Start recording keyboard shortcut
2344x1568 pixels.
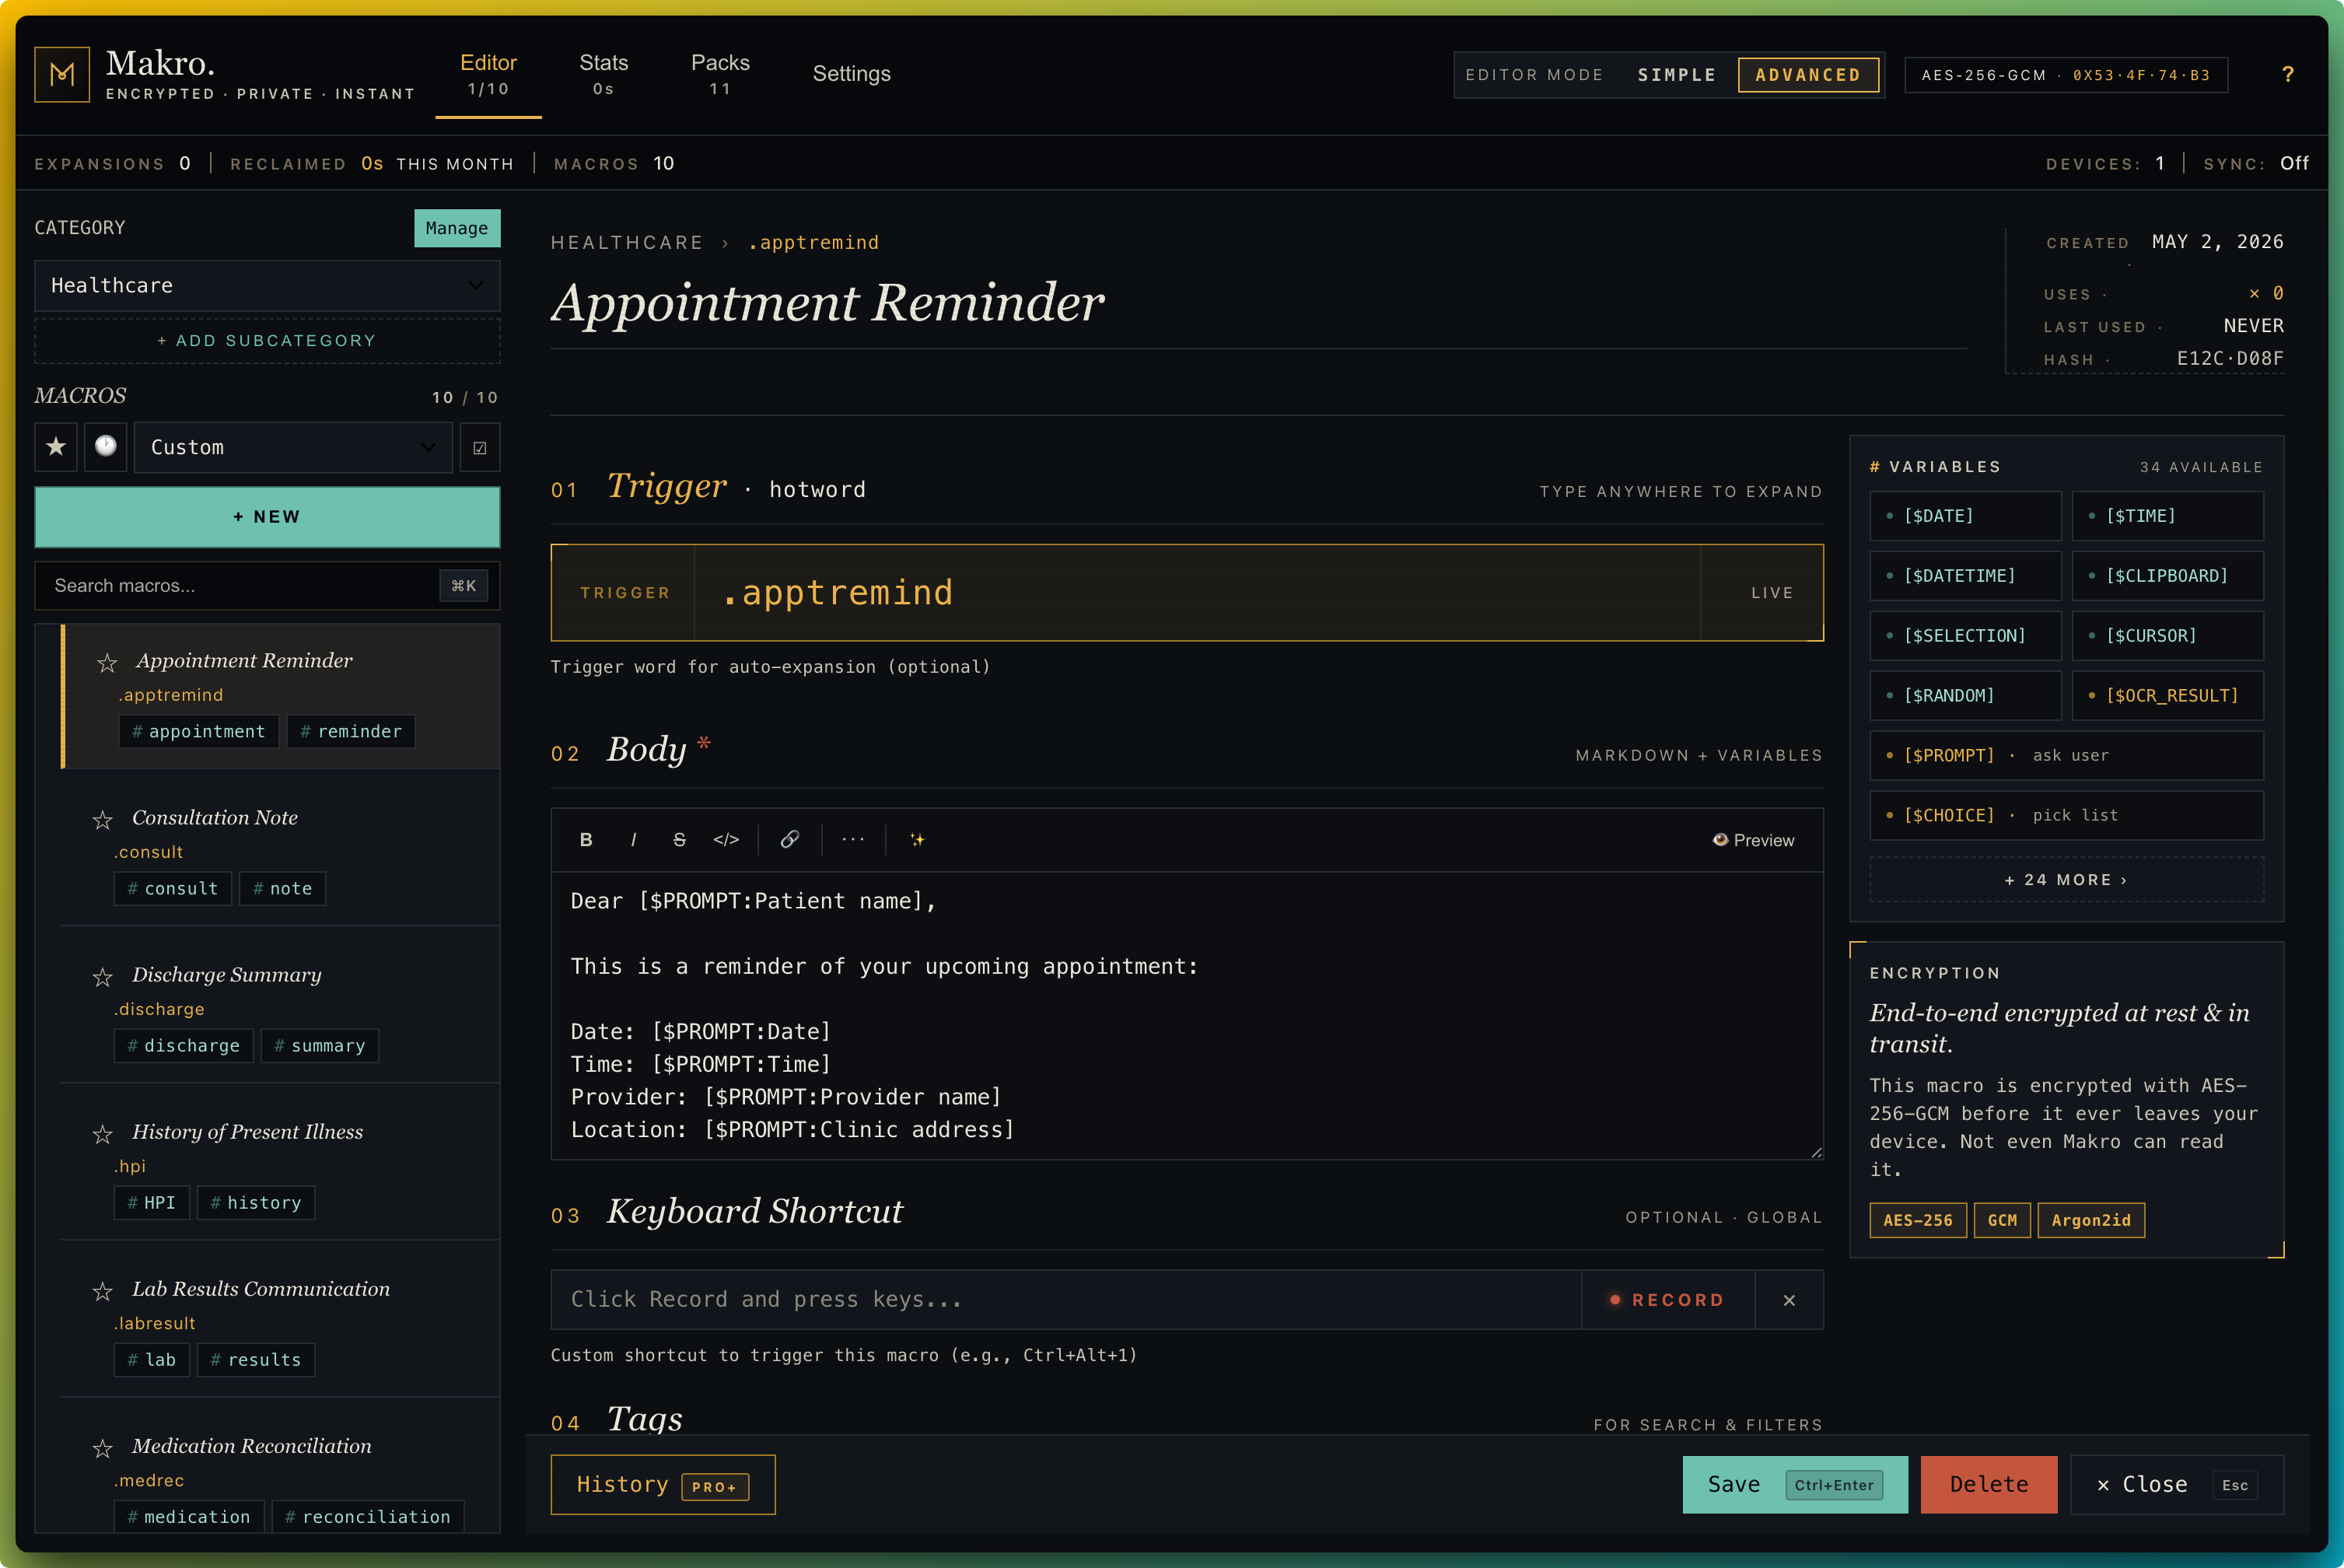[x=1668, y=1300]
